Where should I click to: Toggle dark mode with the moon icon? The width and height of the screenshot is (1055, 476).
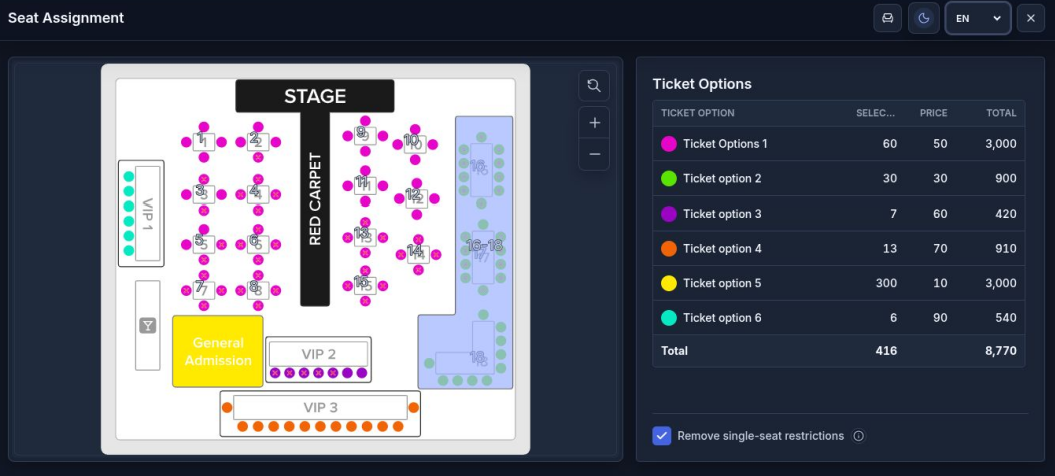tap(924, 18)
